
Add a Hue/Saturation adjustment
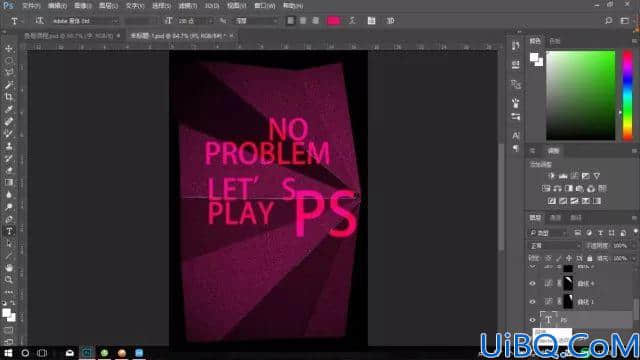546,189
